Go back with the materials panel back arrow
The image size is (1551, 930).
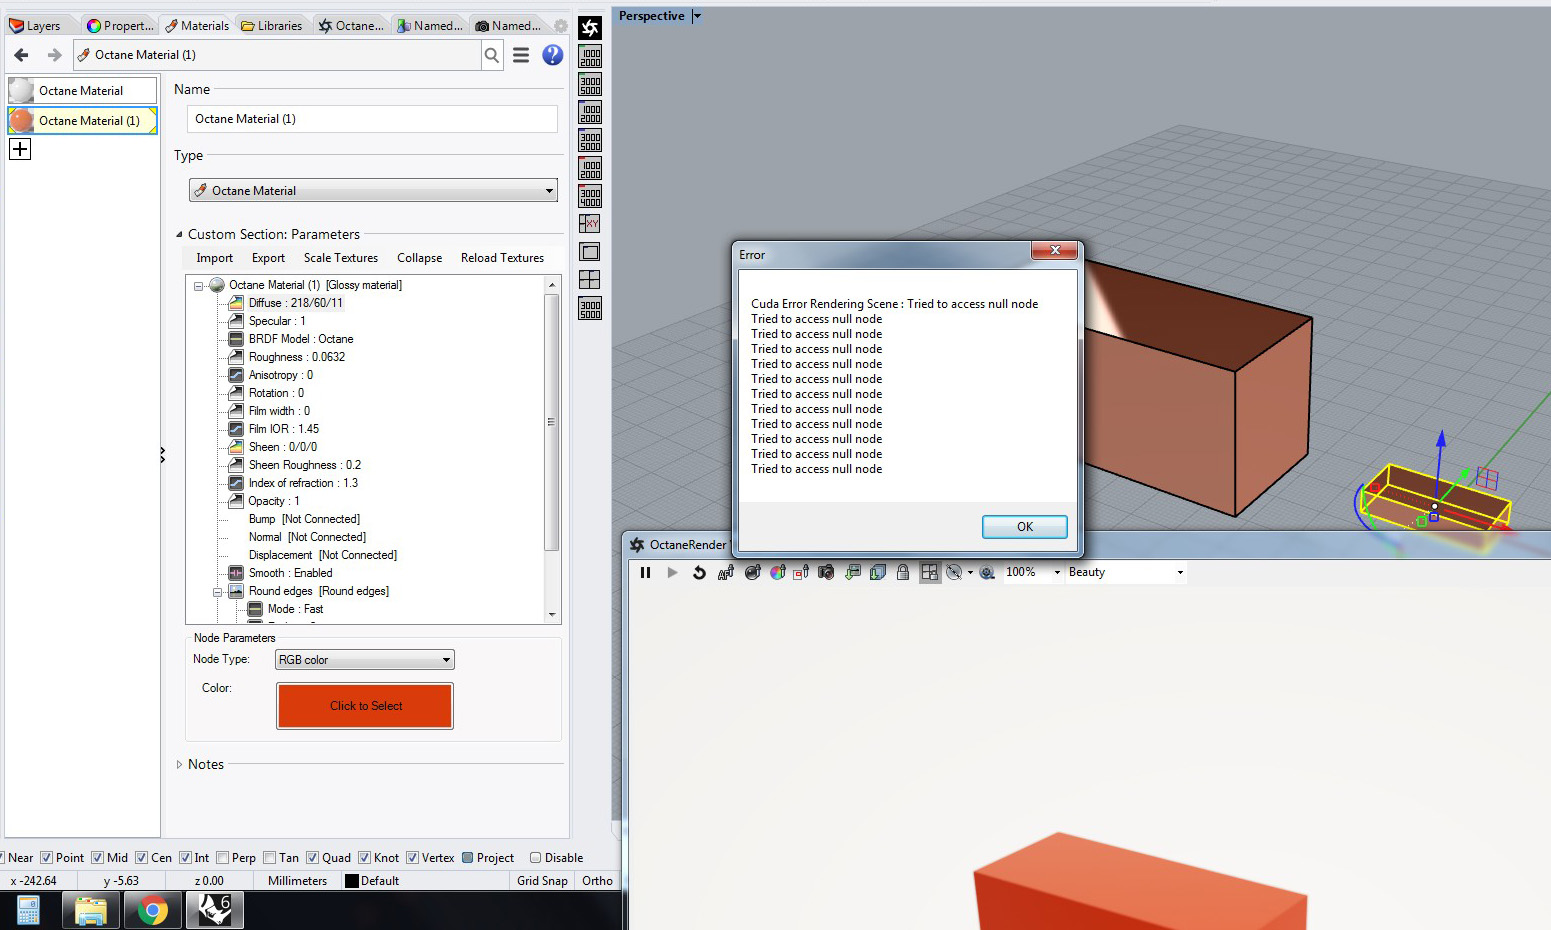click(21, 55)
